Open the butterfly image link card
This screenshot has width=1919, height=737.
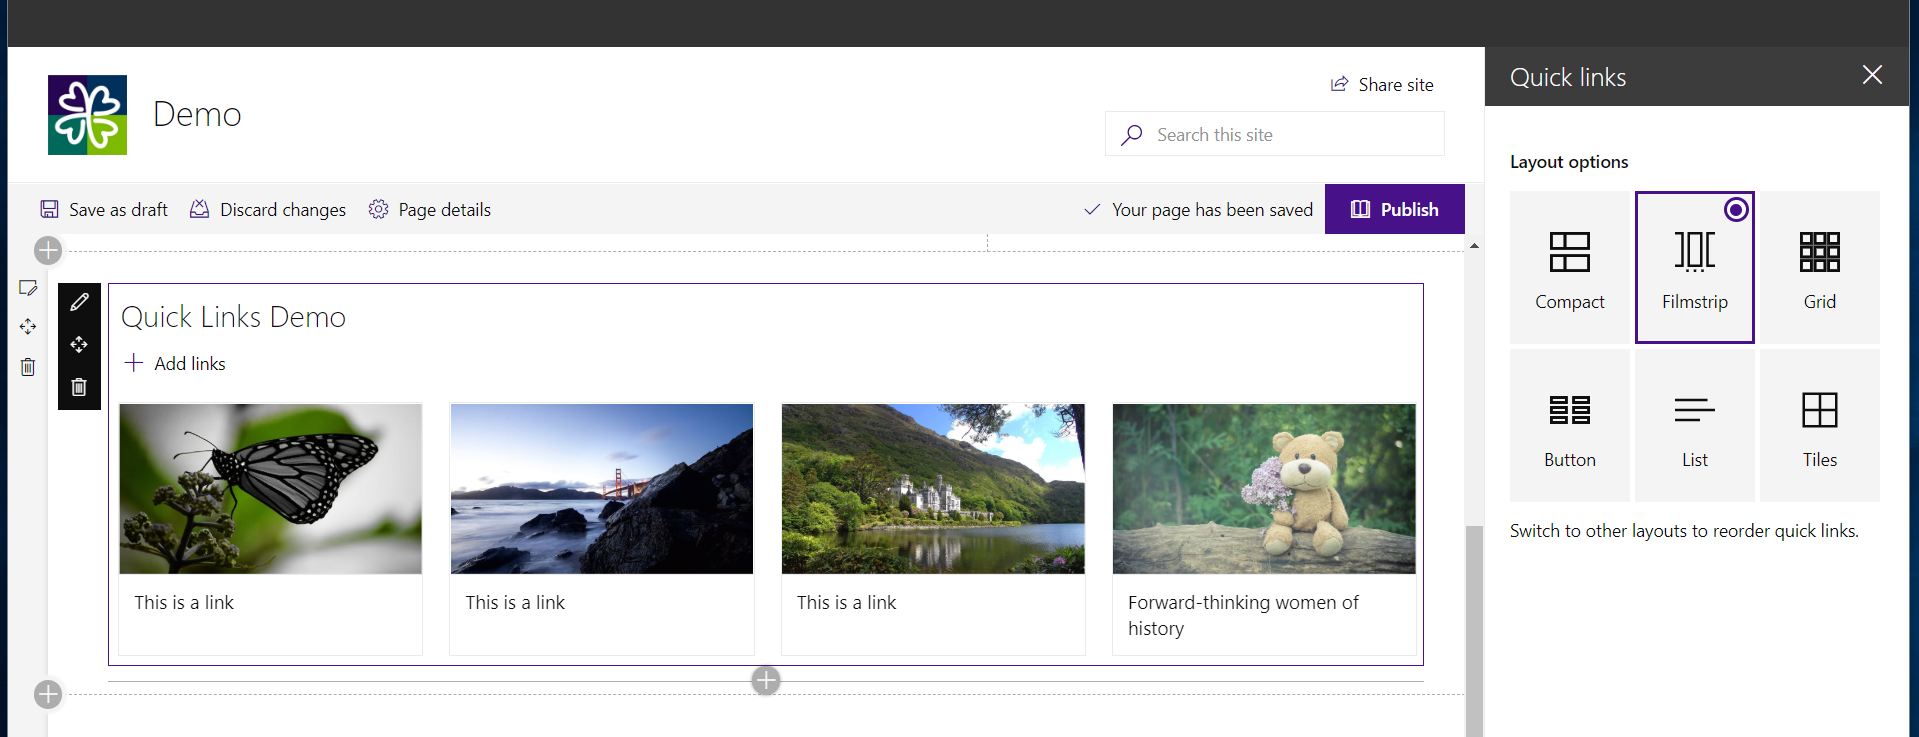(x=270, y=529)
